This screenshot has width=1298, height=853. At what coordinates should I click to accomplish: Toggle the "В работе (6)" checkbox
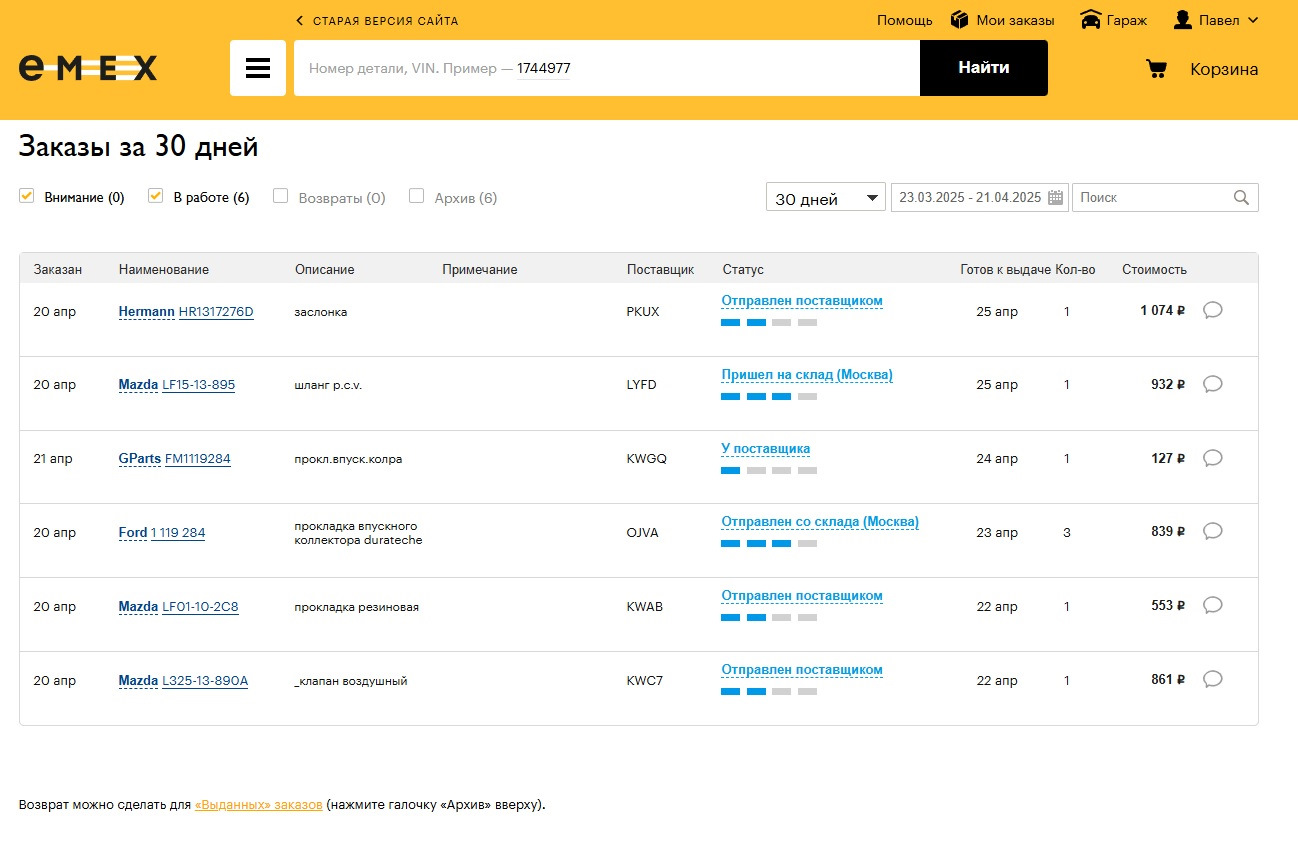155,196
